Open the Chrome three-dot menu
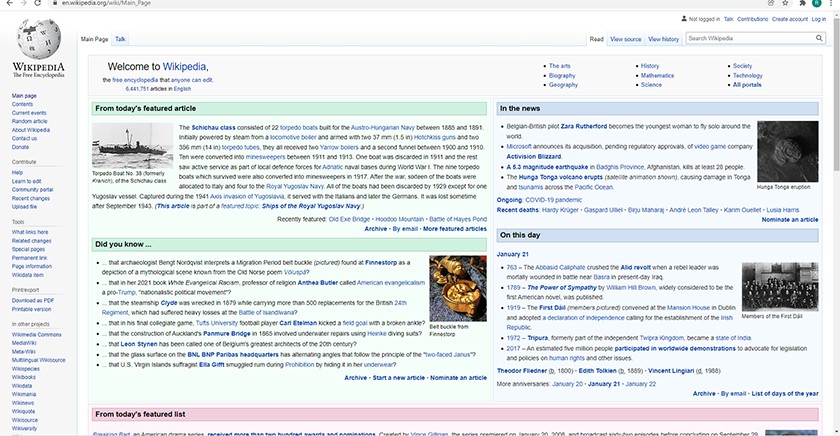Viewport: 840px width, 436px height. coord(831,3)
